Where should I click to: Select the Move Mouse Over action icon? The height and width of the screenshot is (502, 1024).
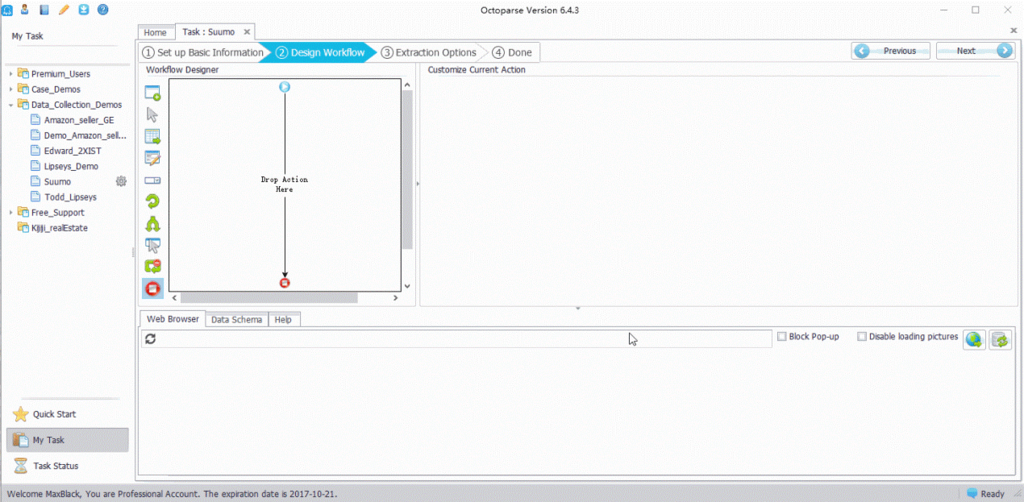pos(153,245)
